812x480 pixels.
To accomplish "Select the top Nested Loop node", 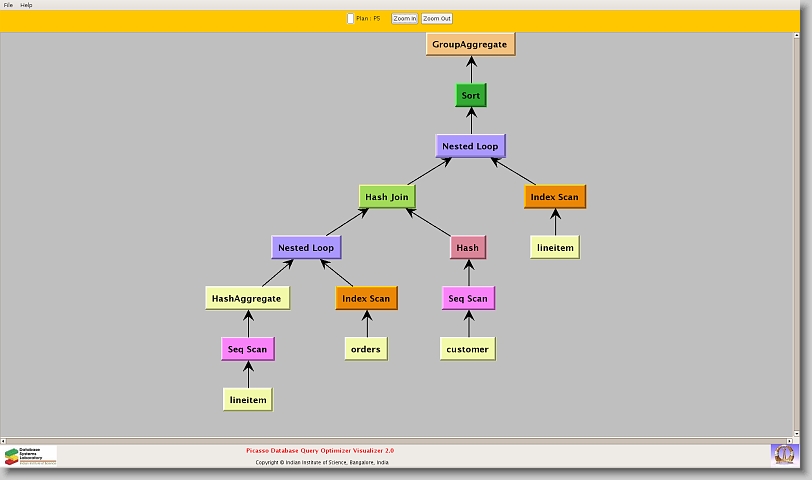I will coord(470,146).
